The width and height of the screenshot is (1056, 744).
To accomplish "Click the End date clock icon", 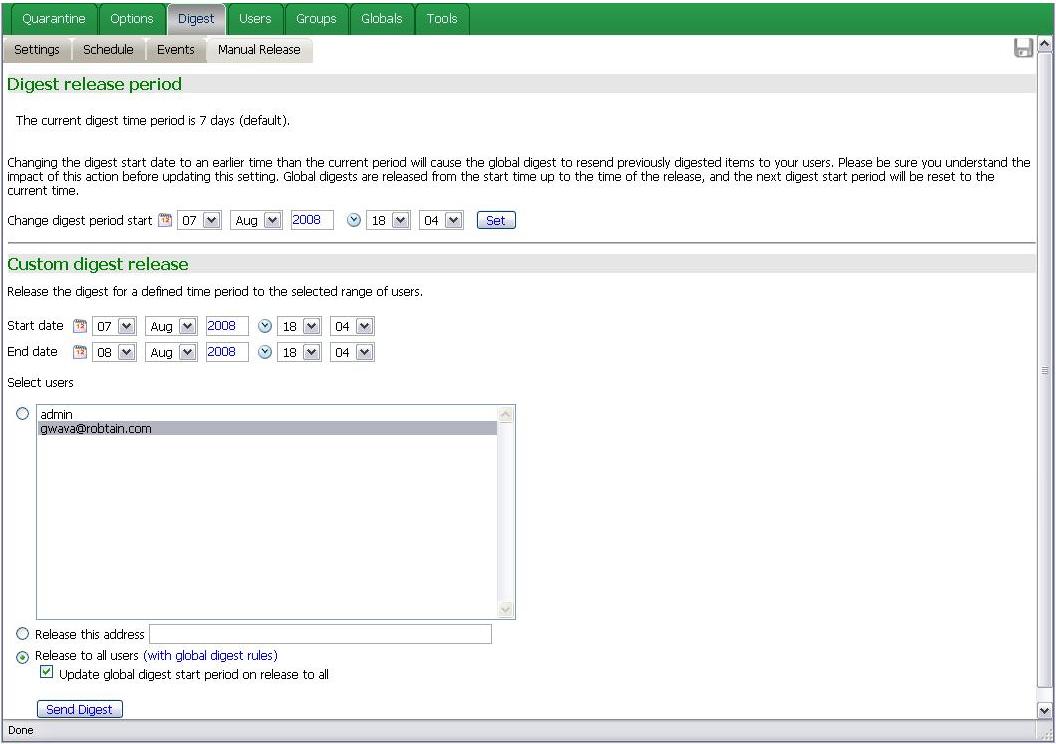I will pos(265,352).
